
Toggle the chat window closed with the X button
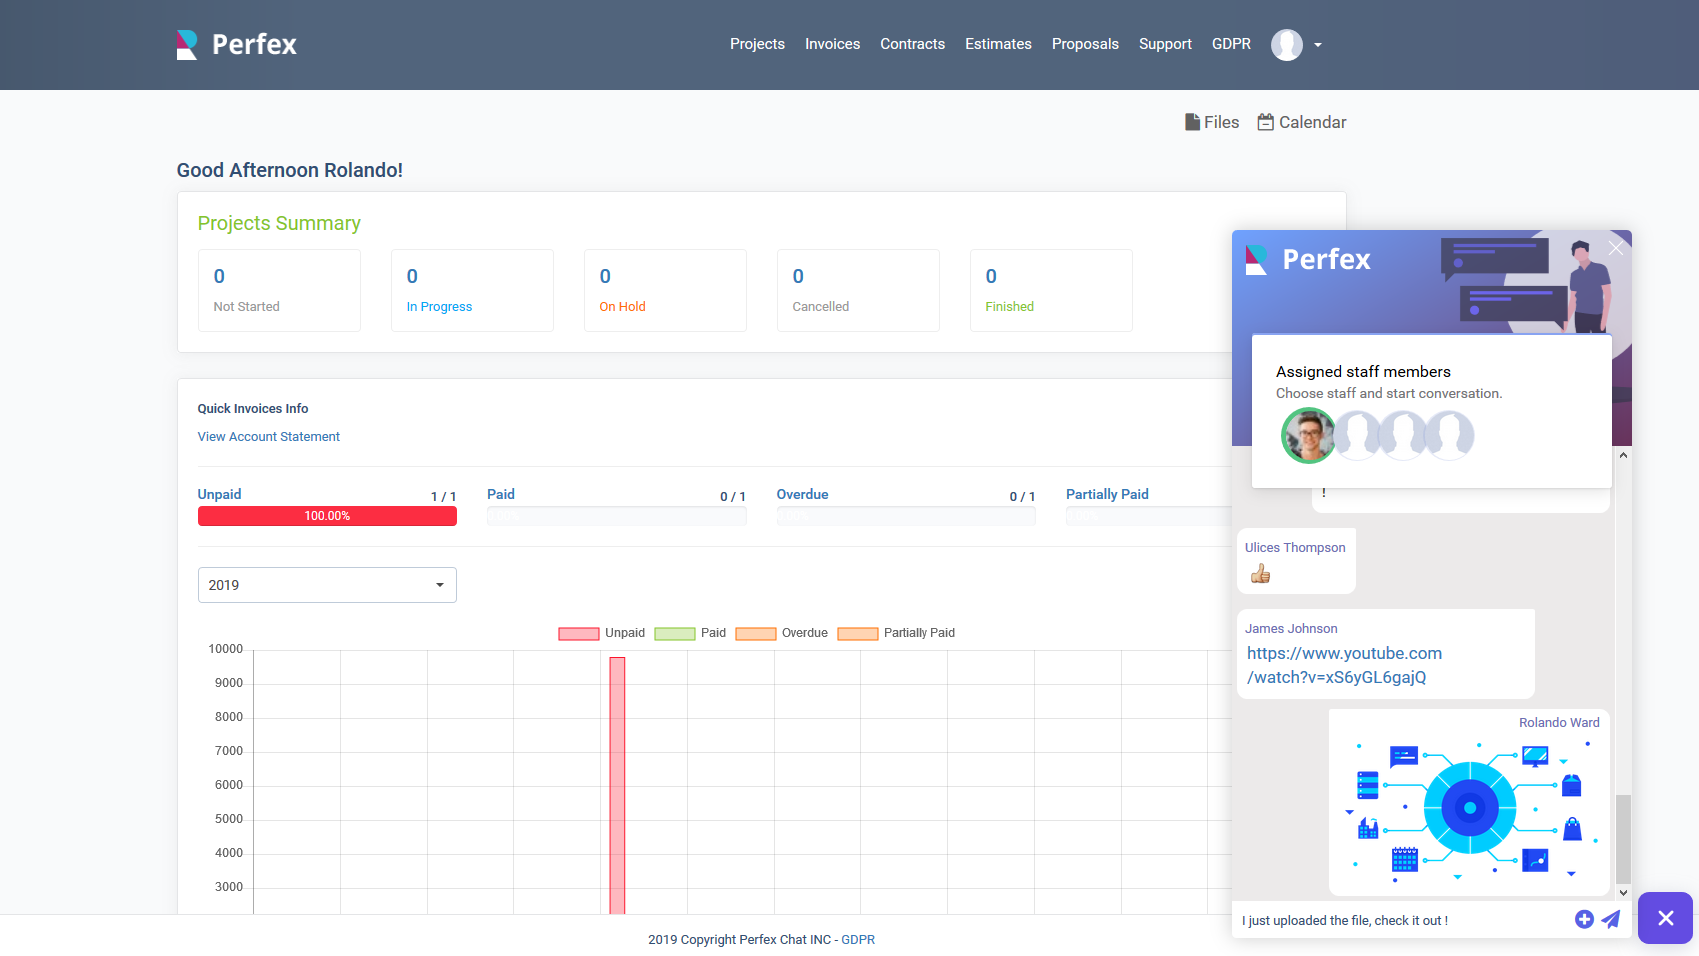click(x=1664, y=918)
